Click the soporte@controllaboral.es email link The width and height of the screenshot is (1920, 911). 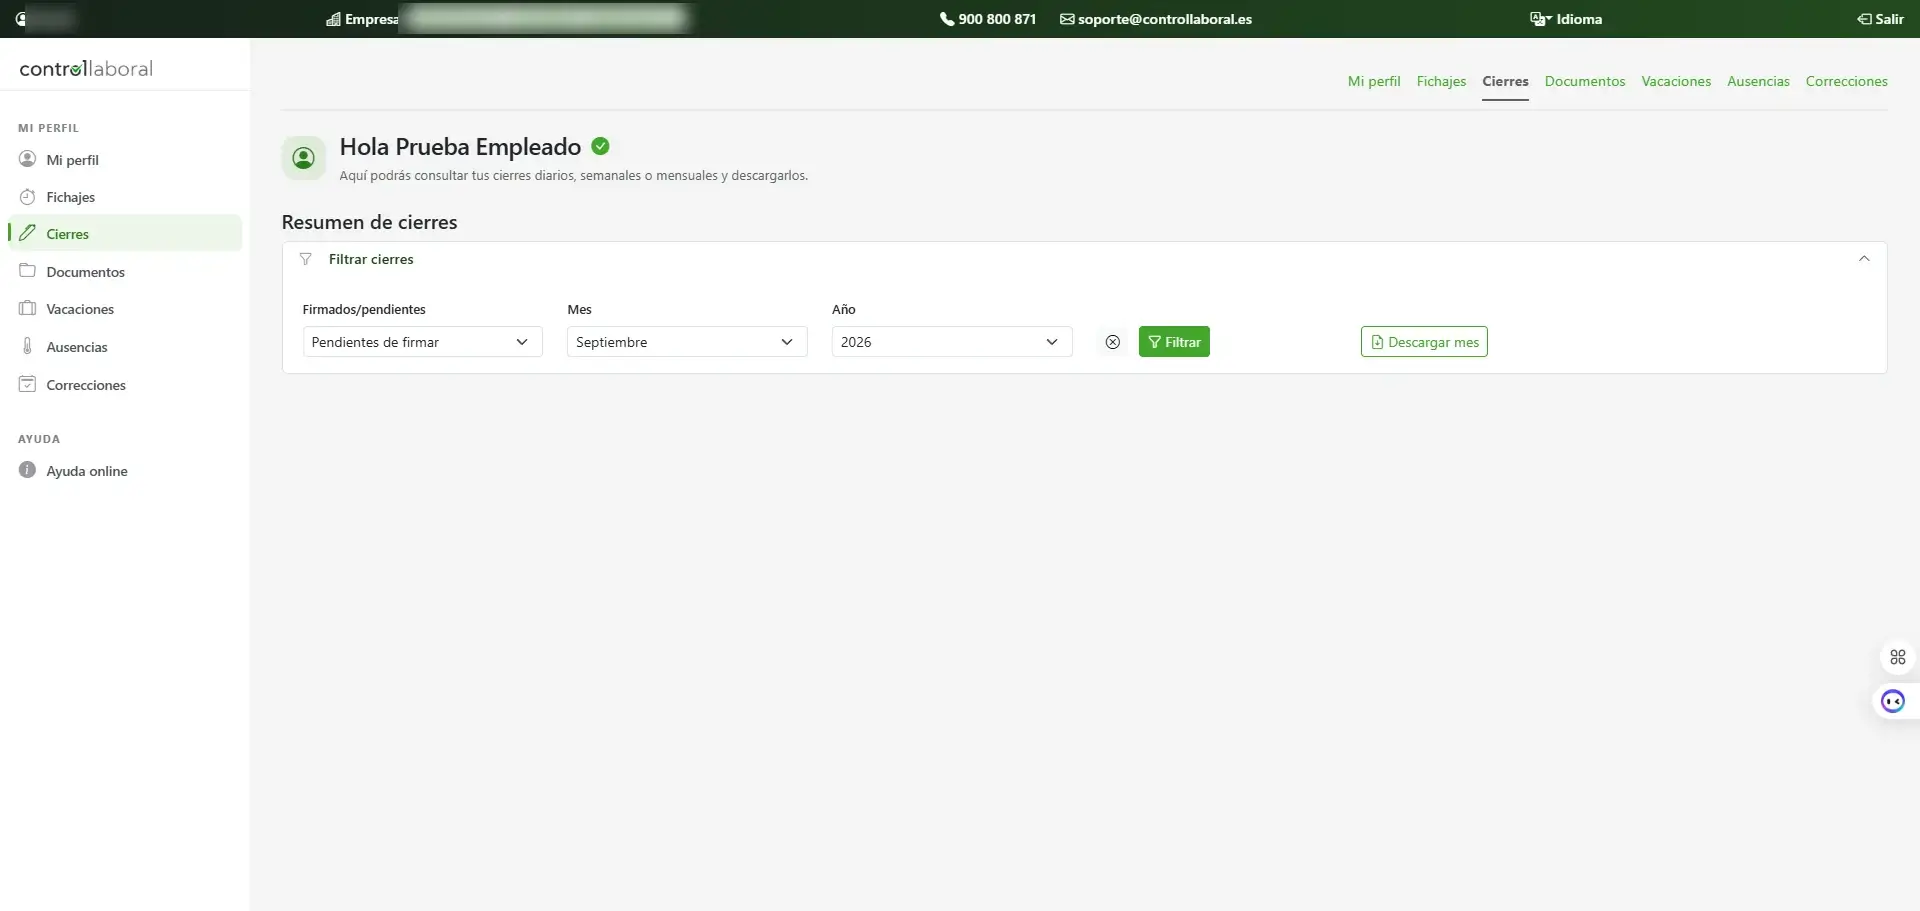[1156, 19]
